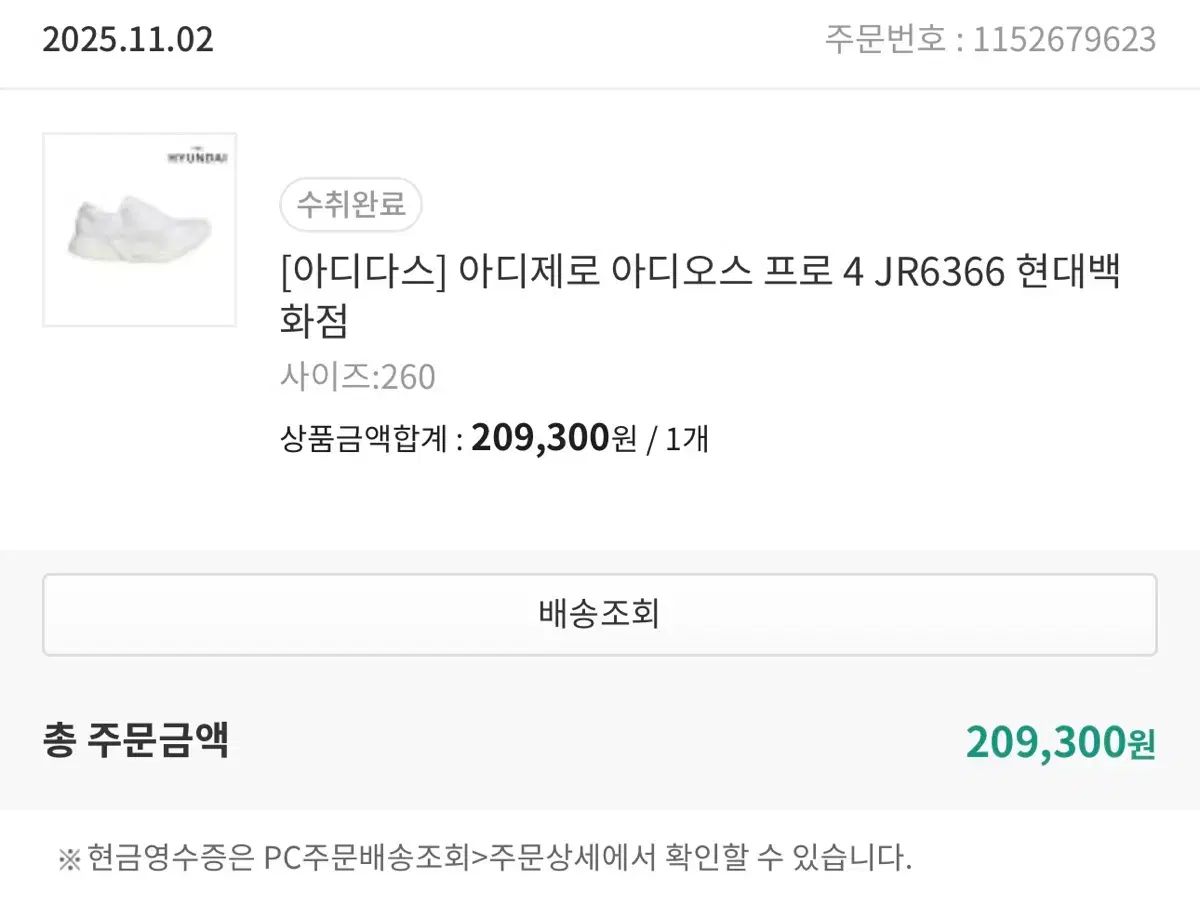Viewport: 1200px width, 918px height.
Task: Open the white Adidas shoe product thumbnail
Action: tap(139, 230)
